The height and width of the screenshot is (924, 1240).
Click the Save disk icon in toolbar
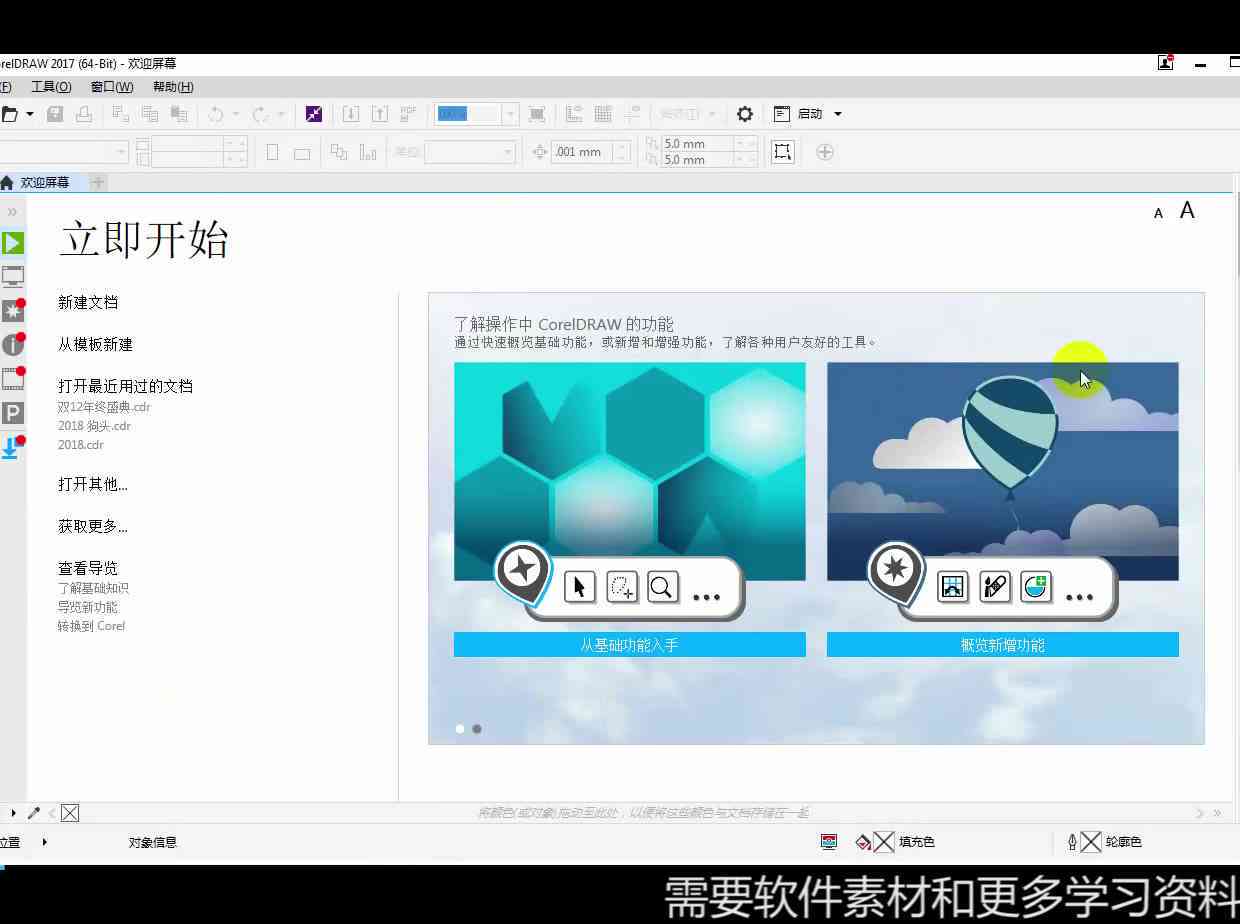(x=56, y=114)
